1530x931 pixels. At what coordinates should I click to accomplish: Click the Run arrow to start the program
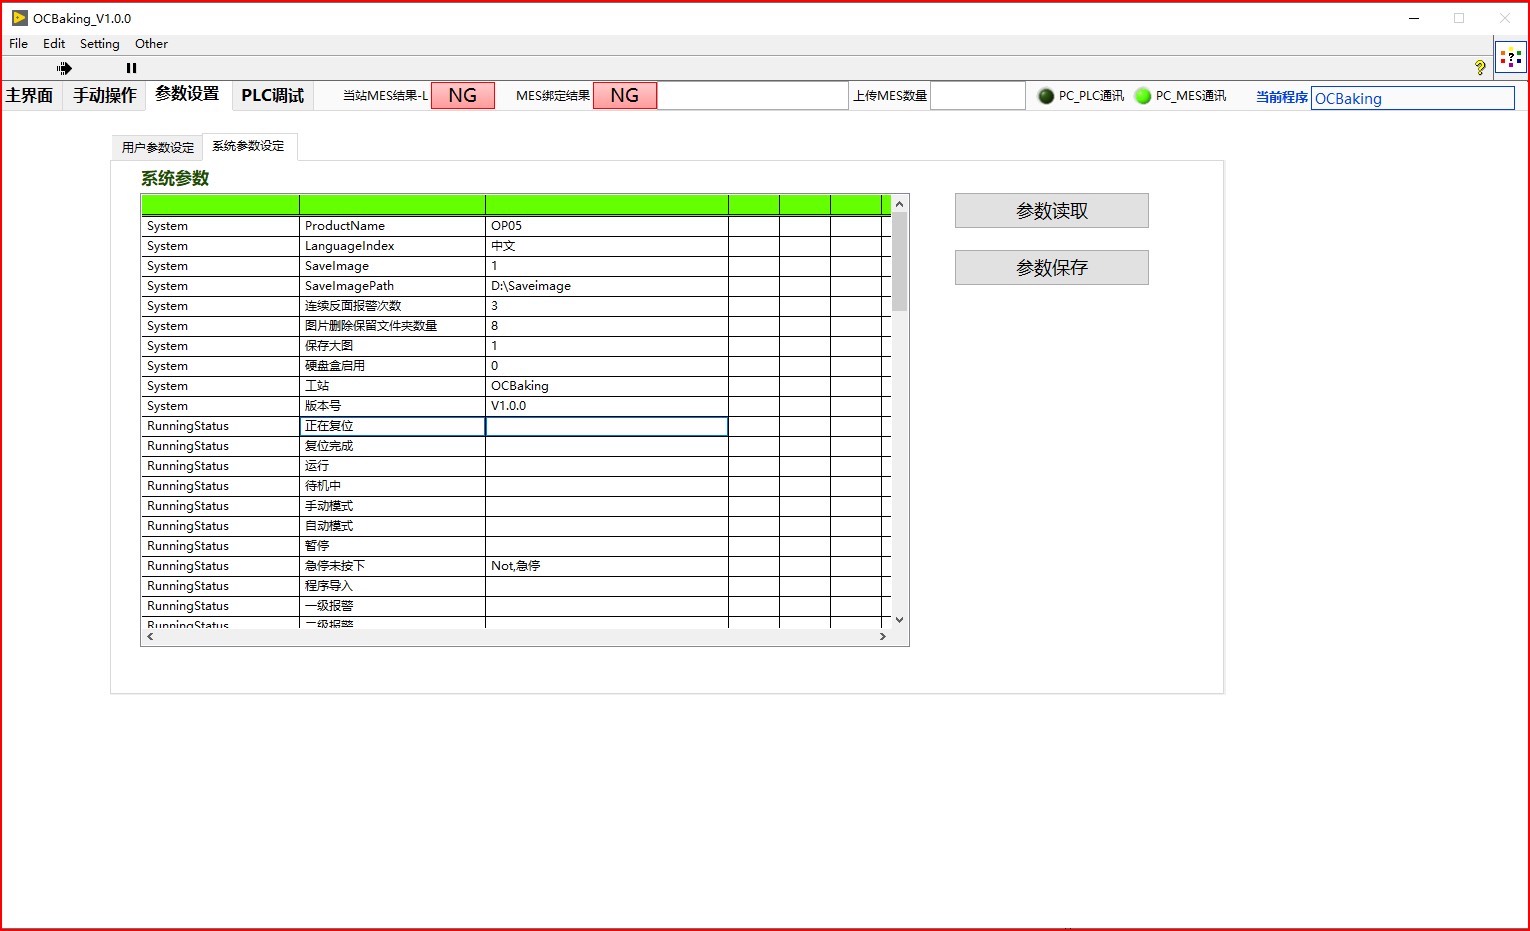click(64, 68)
